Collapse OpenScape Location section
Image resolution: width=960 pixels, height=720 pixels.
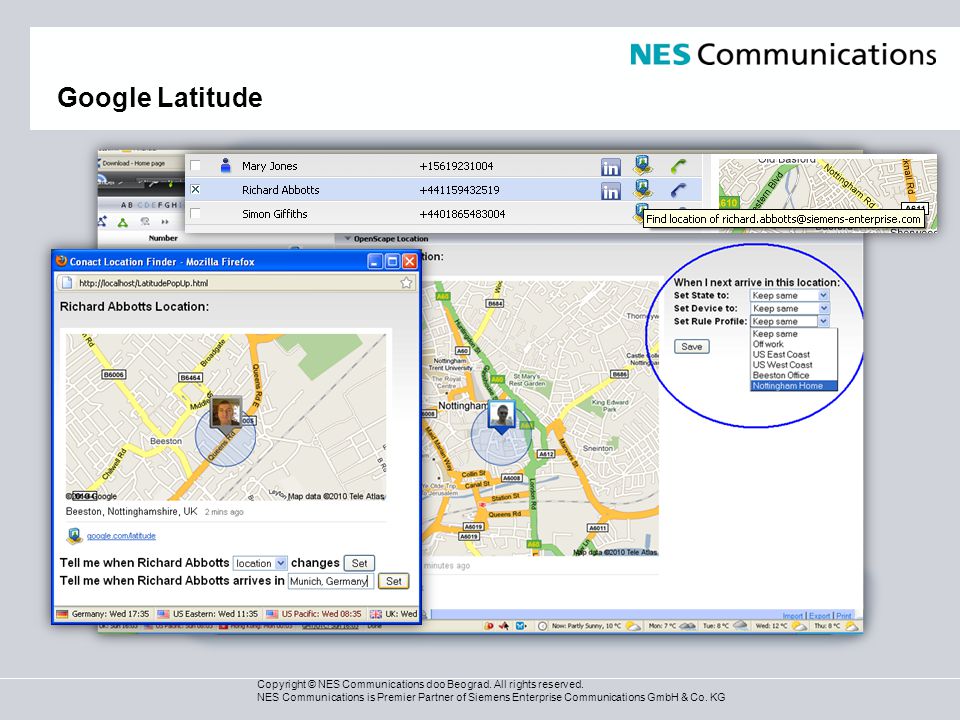pos(348,239)
